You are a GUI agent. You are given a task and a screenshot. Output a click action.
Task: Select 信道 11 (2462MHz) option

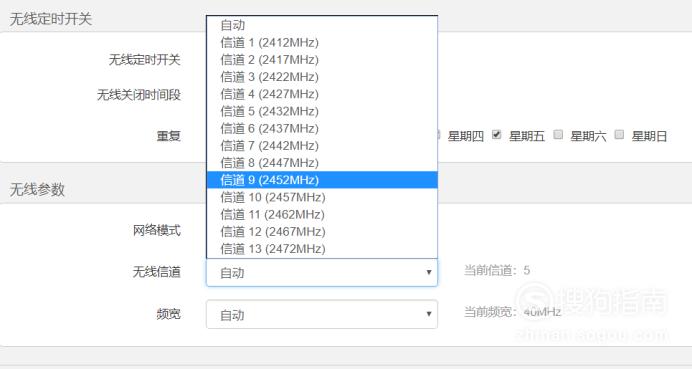click(x=322, y=214)
